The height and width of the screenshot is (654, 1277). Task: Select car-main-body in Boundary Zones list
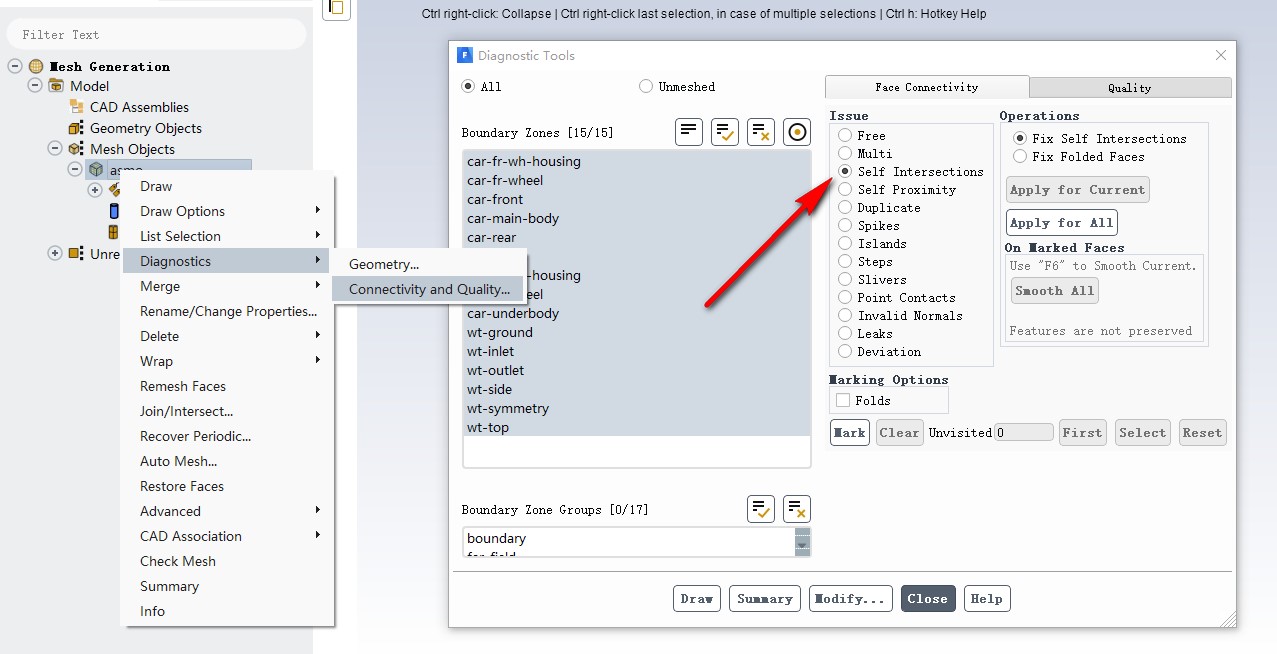tap(637, 218)
